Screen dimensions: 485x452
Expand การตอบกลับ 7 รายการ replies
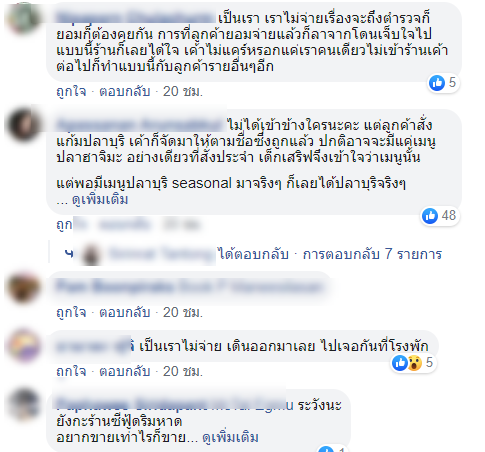372,254
